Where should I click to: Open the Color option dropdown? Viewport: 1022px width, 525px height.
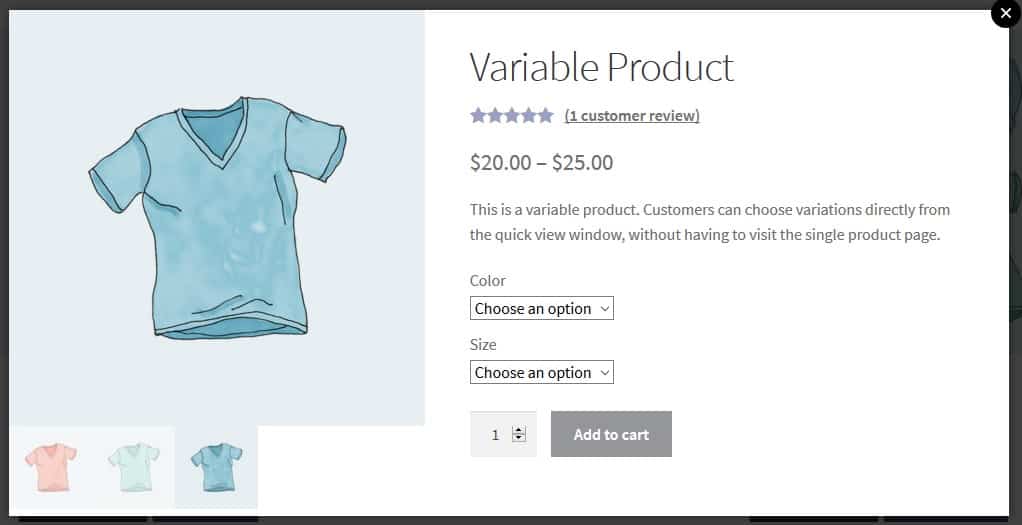click(x=542, y=308)
